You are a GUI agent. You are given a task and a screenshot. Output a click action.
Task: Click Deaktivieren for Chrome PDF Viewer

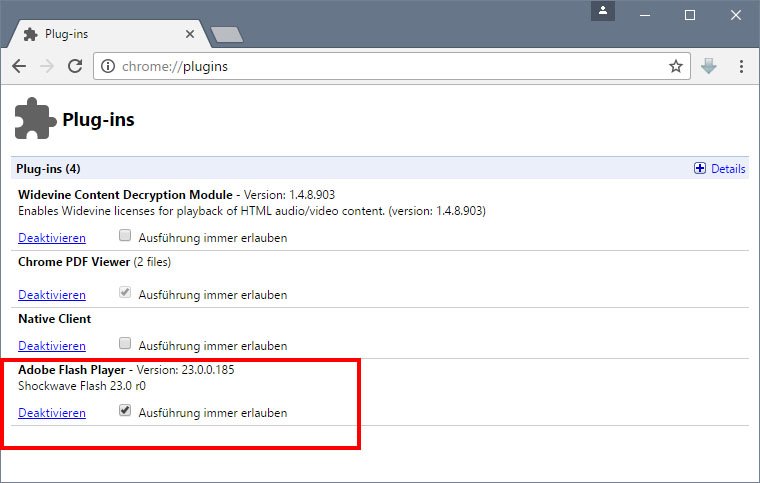[52, 295]
